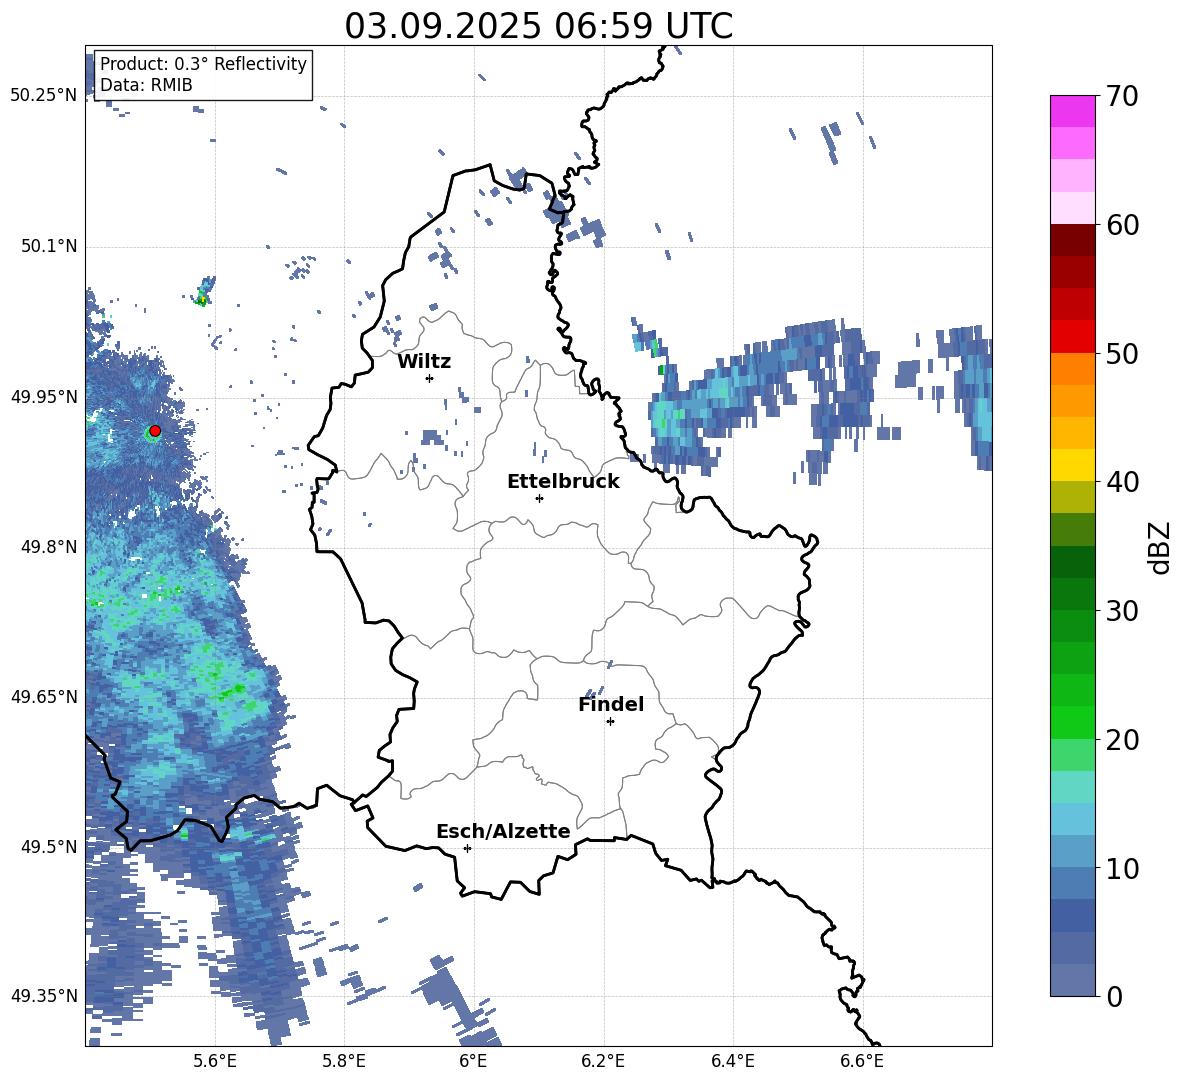
Task: Click the 03.09.2025 06:59 UTC title
Action: 539,26
